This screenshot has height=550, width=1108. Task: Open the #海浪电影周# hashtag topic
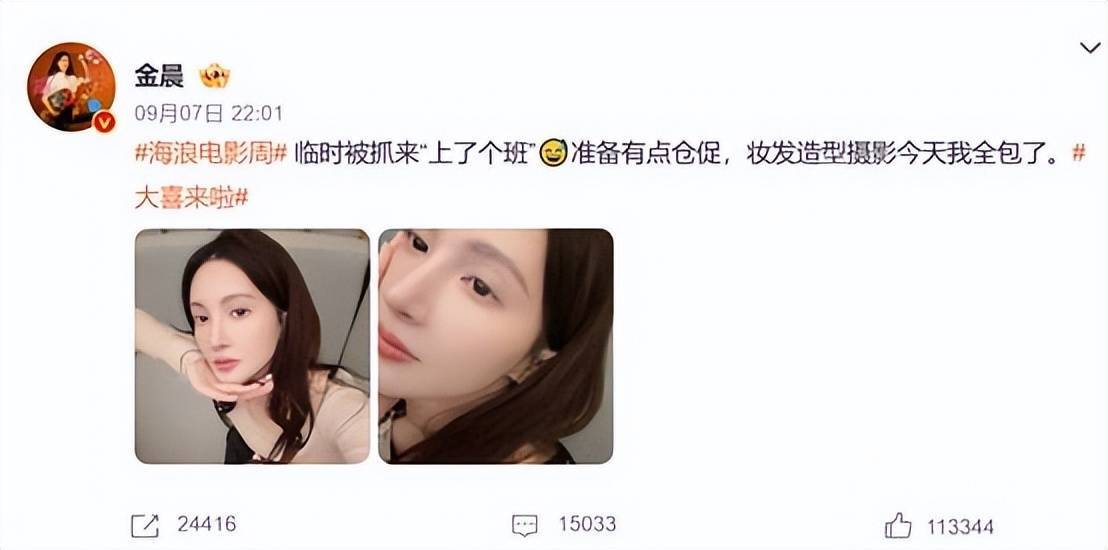(x=211, y=153)
